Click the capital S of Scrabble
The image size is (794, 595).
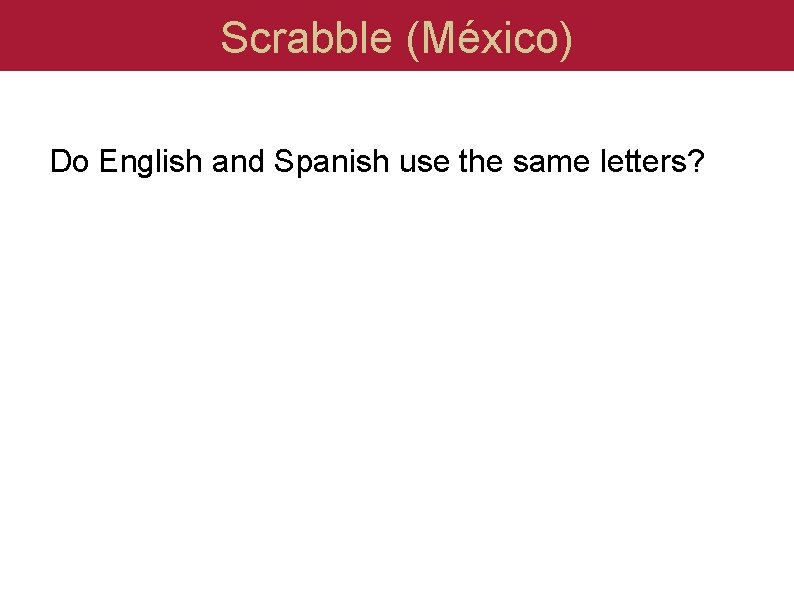(x=233, y=38)
